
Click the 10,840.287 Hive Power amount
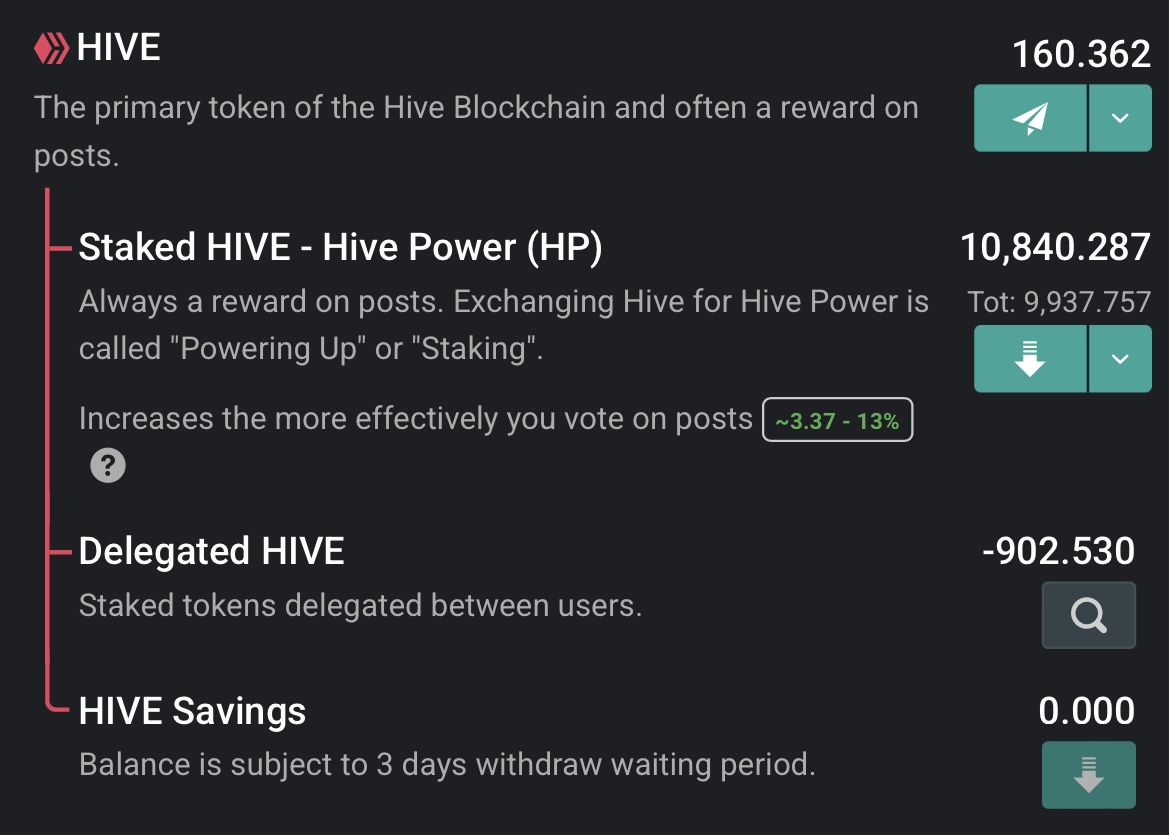(x=1055, y=247)
